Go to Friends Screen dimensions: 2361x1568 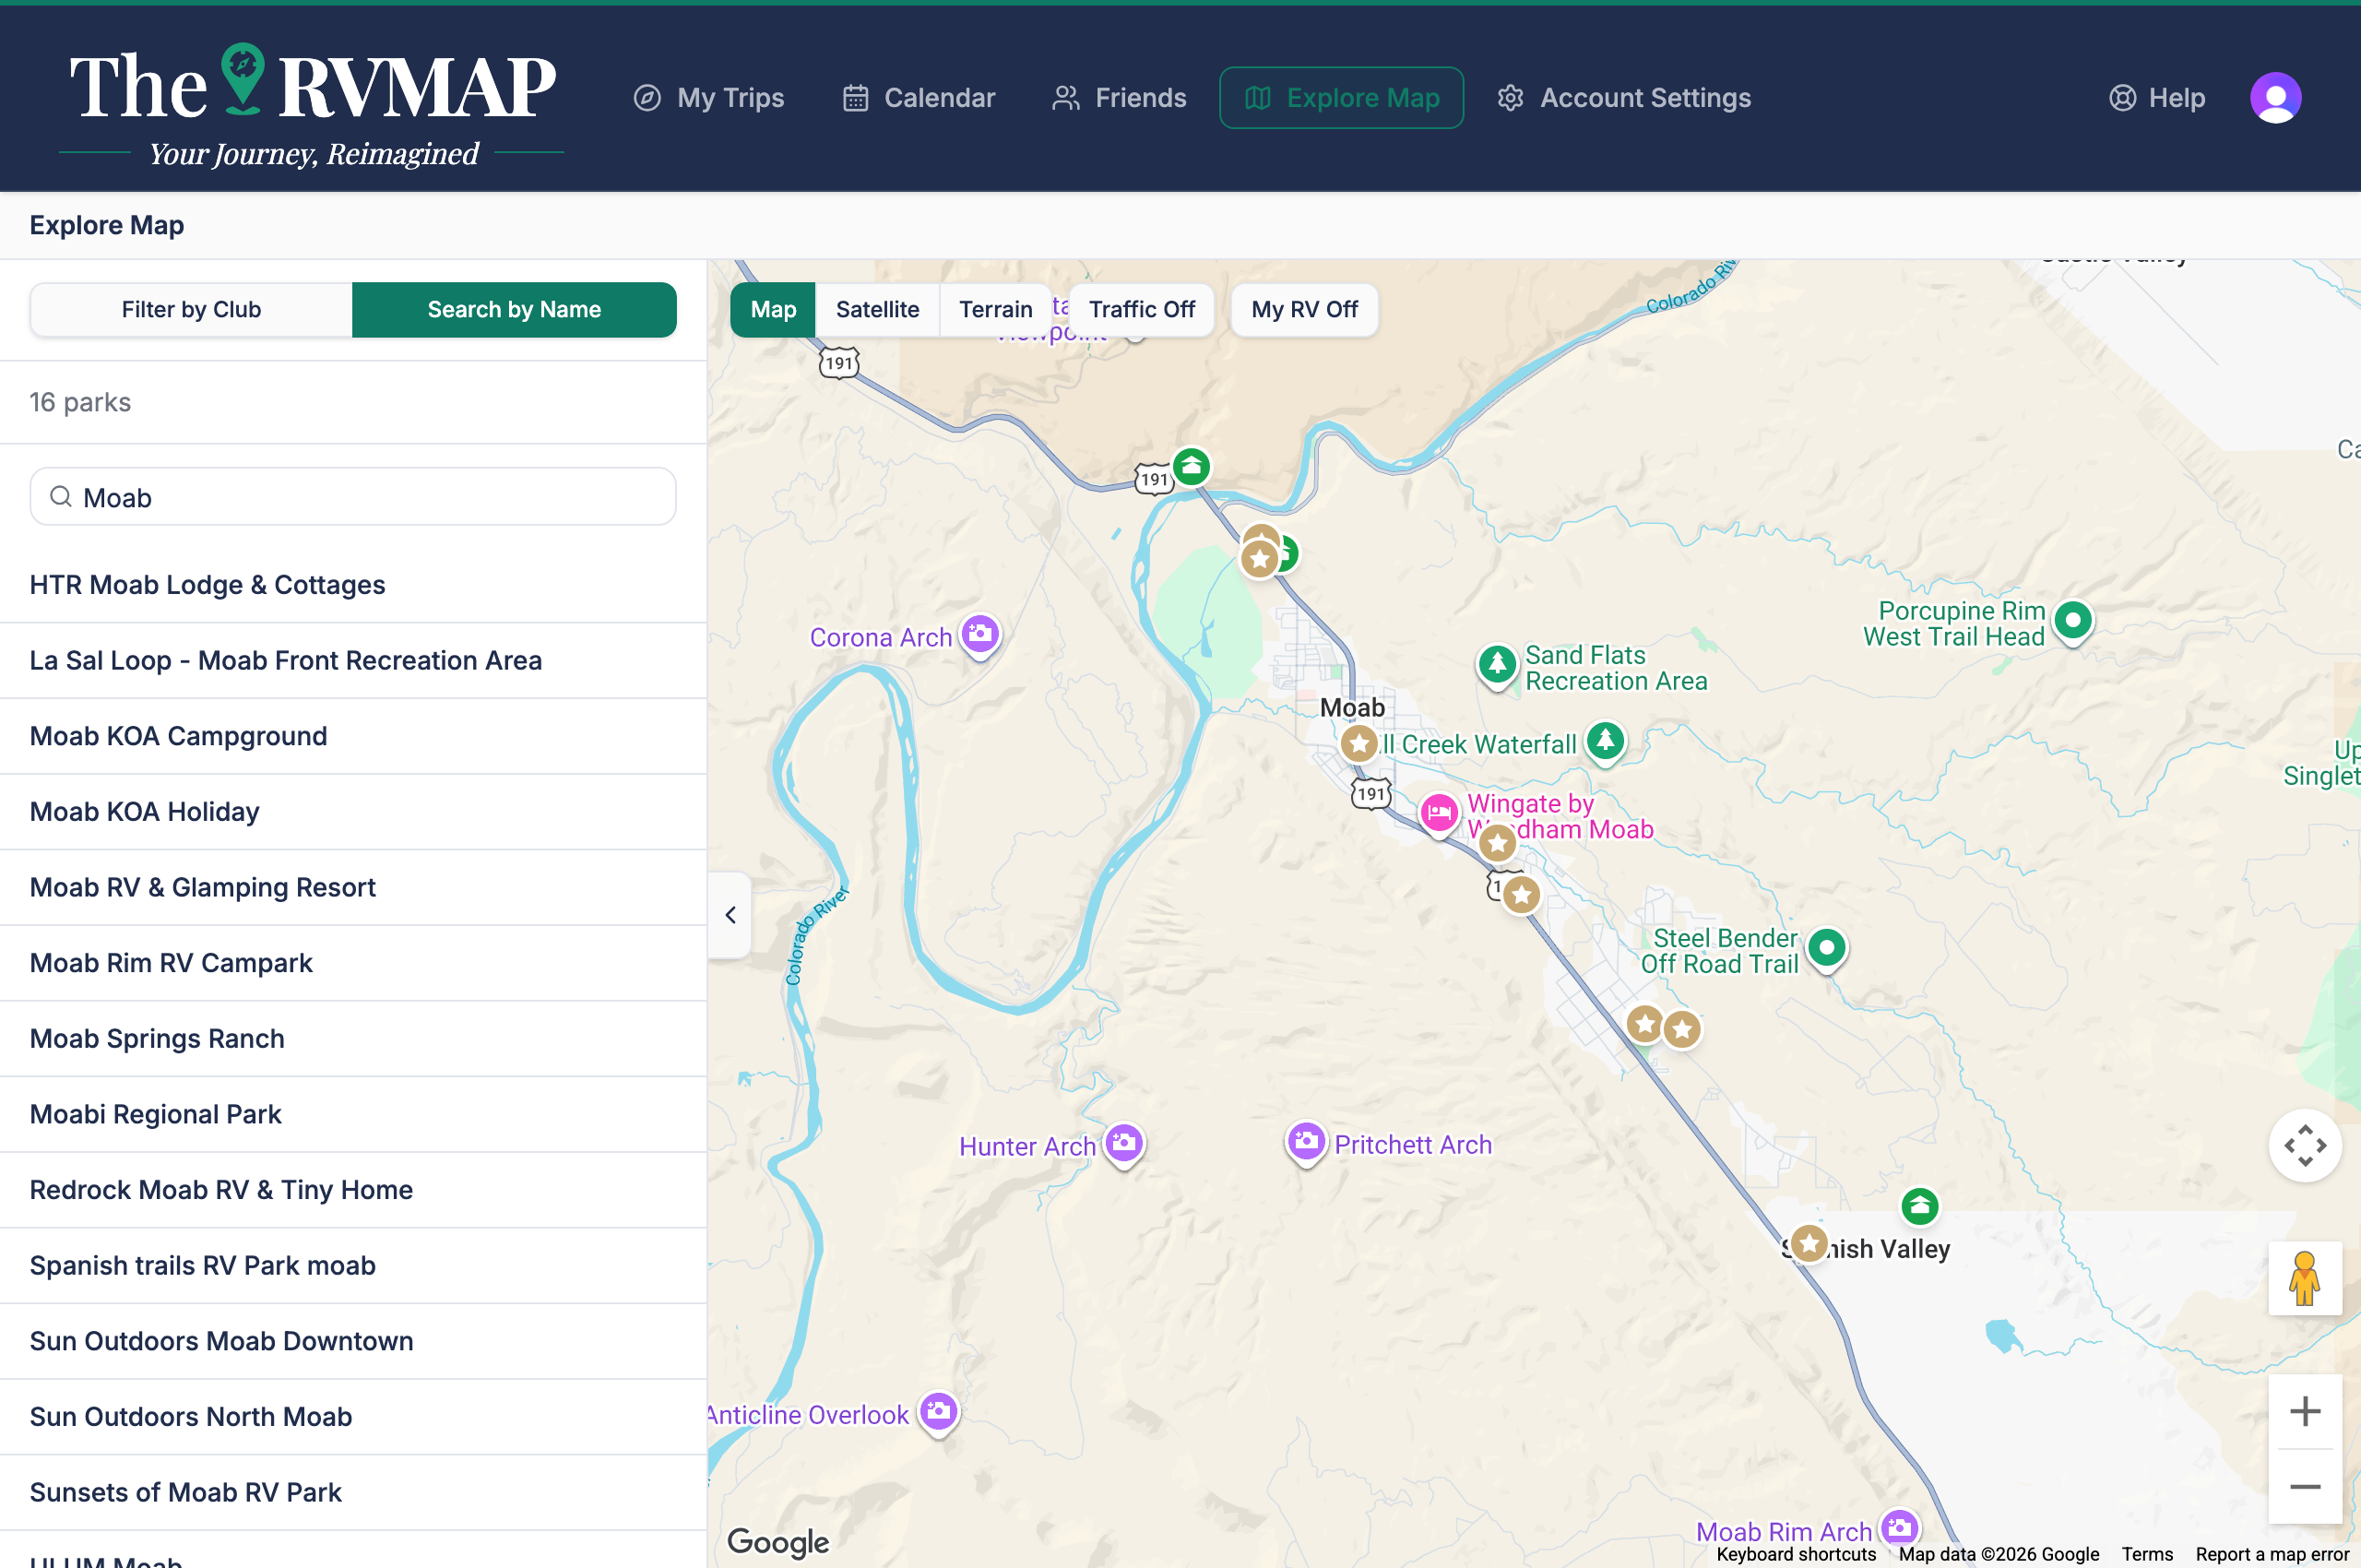tap(1119, 98)
